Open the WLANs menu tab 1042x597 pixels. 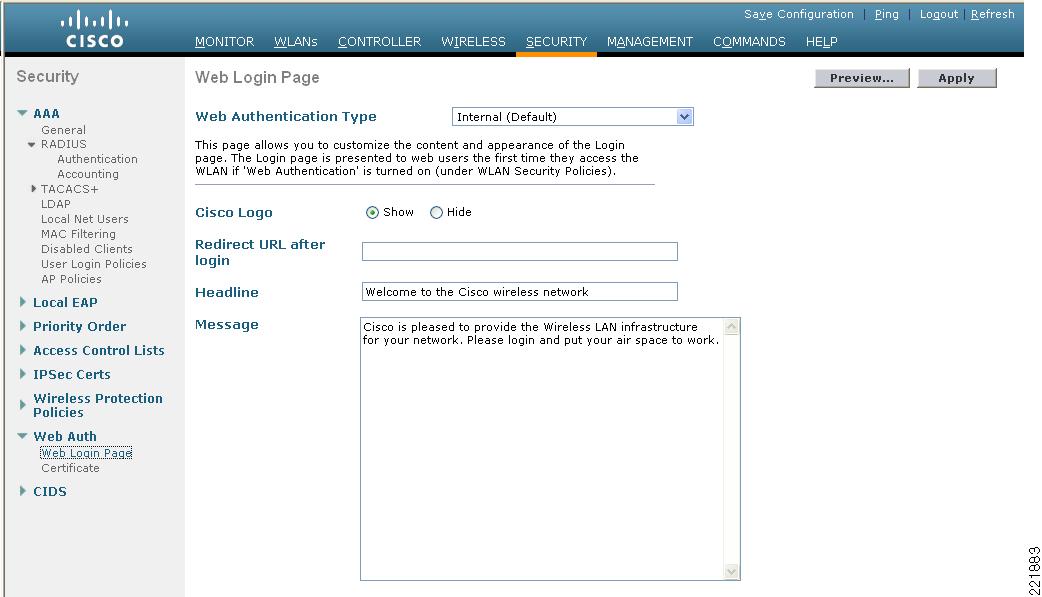pyautogui.click(x=296, y=42)
